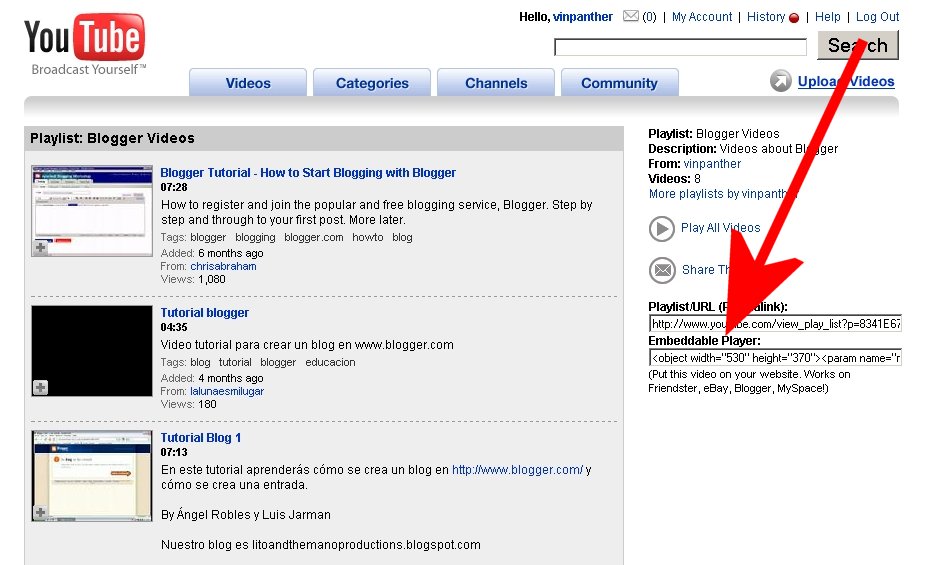This screenshot has width=932, height=565.
Task: Open My Account link
Action: 702,17
